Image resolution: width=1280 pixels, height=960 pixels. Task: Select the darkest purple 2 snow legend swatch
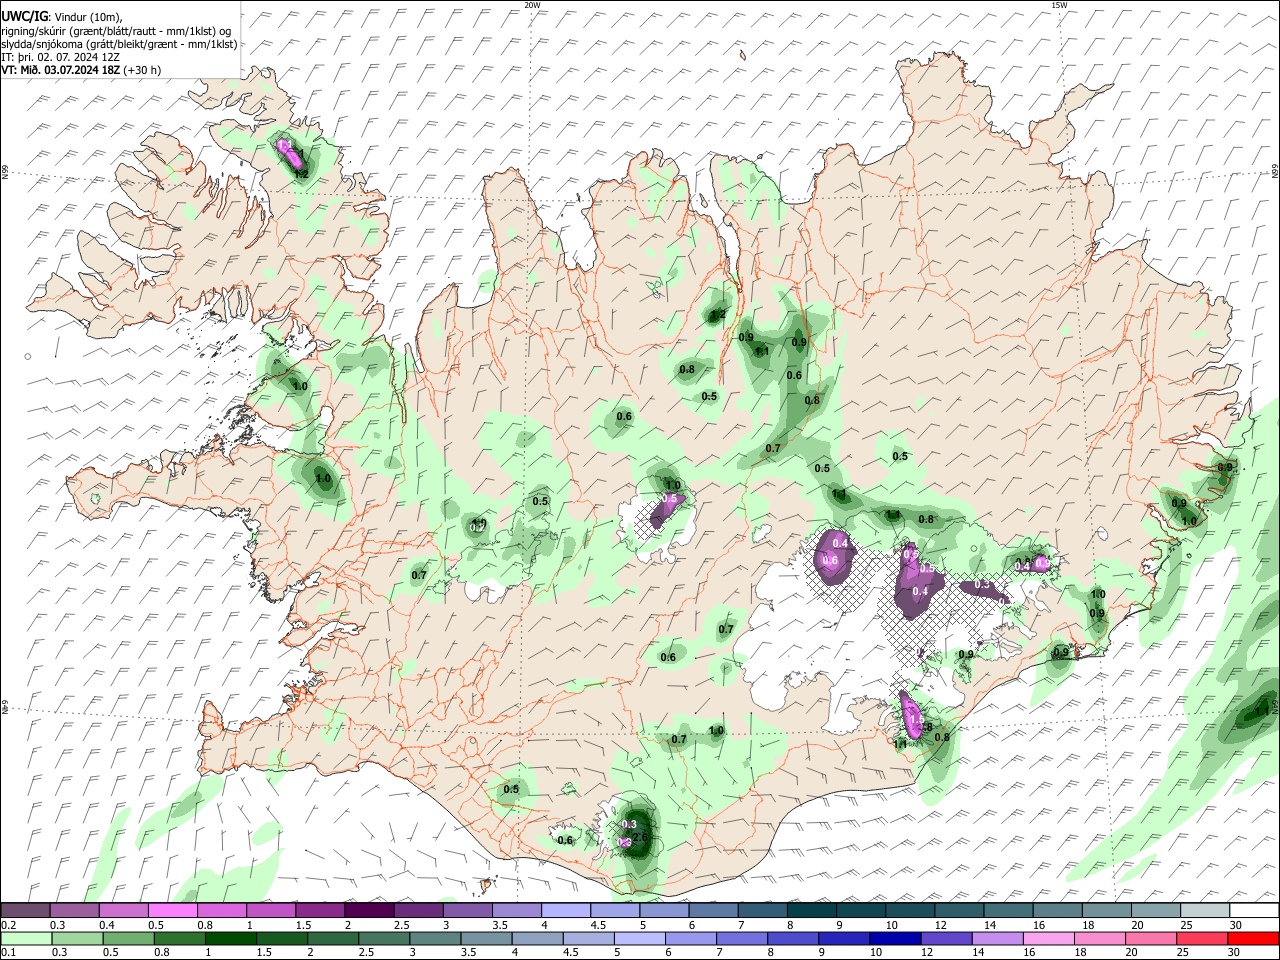point(369,911)
